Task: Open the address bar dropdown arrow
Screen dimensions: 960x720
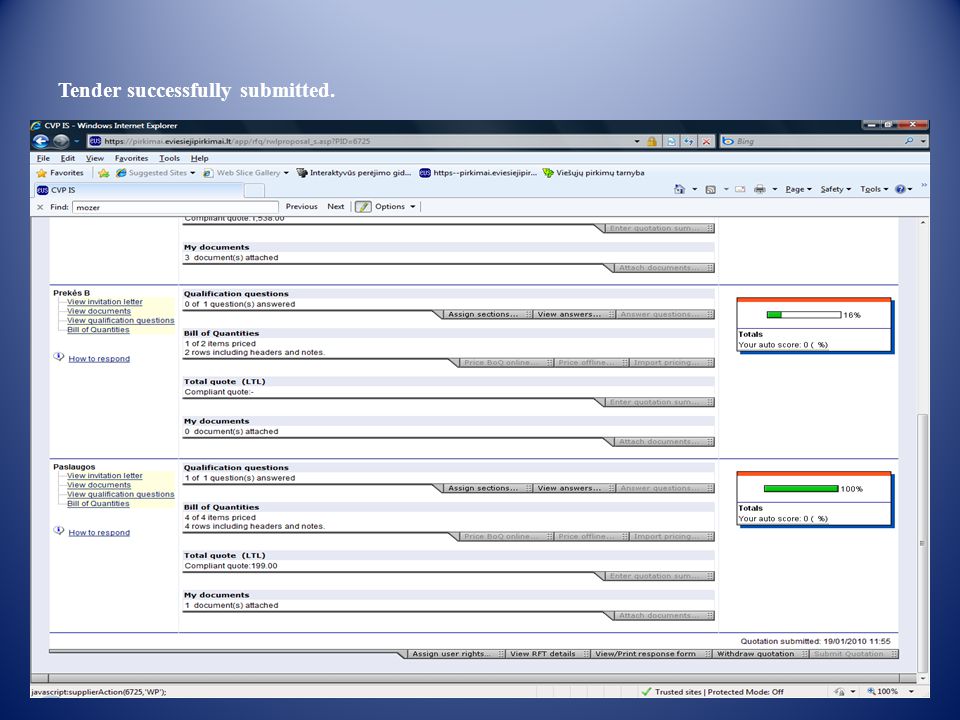Action: (x=637, y=141)
